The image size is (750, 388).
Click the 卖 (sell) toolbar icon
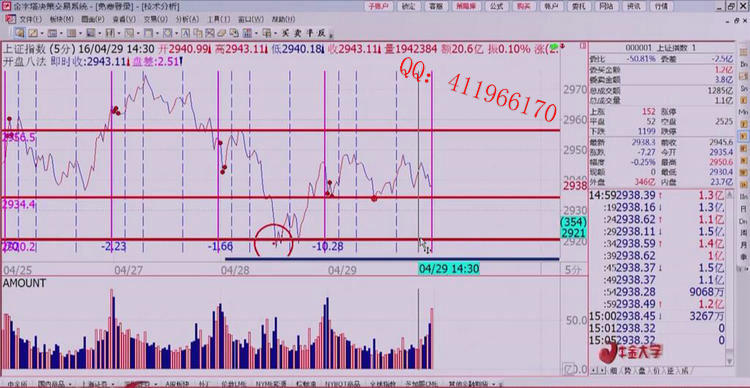tap(297, 33)
